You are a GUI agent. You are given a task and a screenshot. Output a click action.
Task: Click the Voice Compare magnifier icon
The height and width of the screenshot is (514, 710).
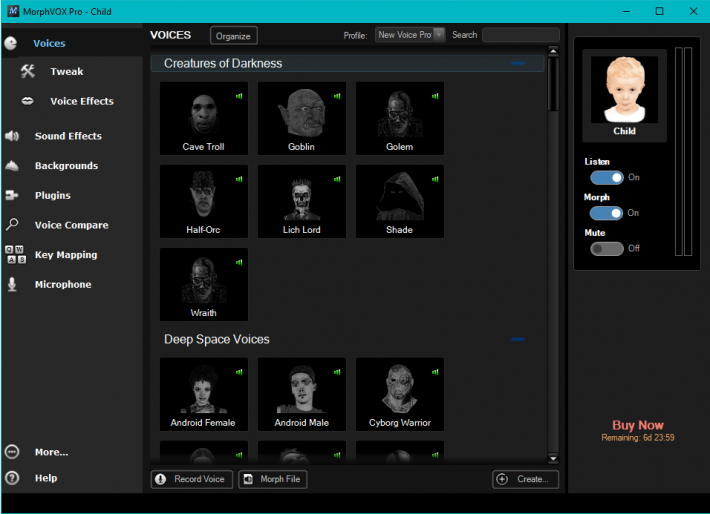(12, 224)
